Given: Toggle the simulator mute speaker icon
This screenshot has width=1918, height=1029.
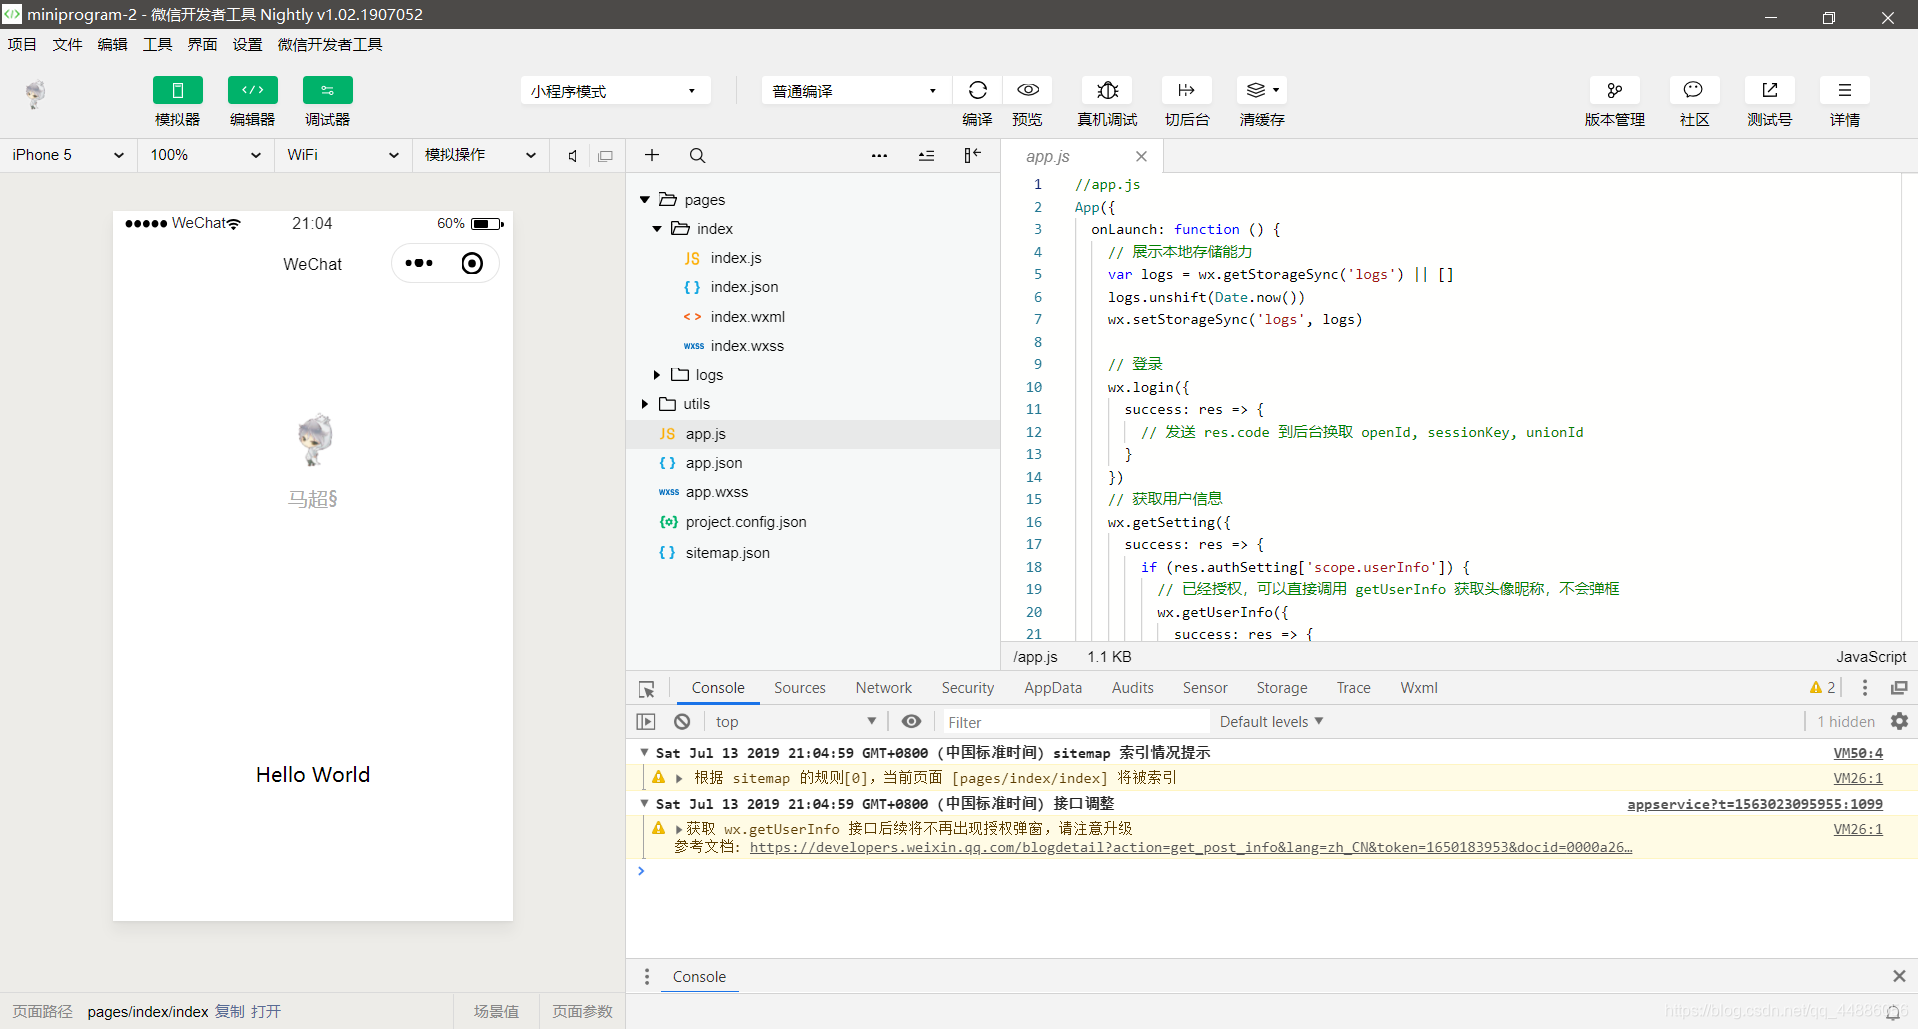Looking at the screenshot, I should [573, 156].
